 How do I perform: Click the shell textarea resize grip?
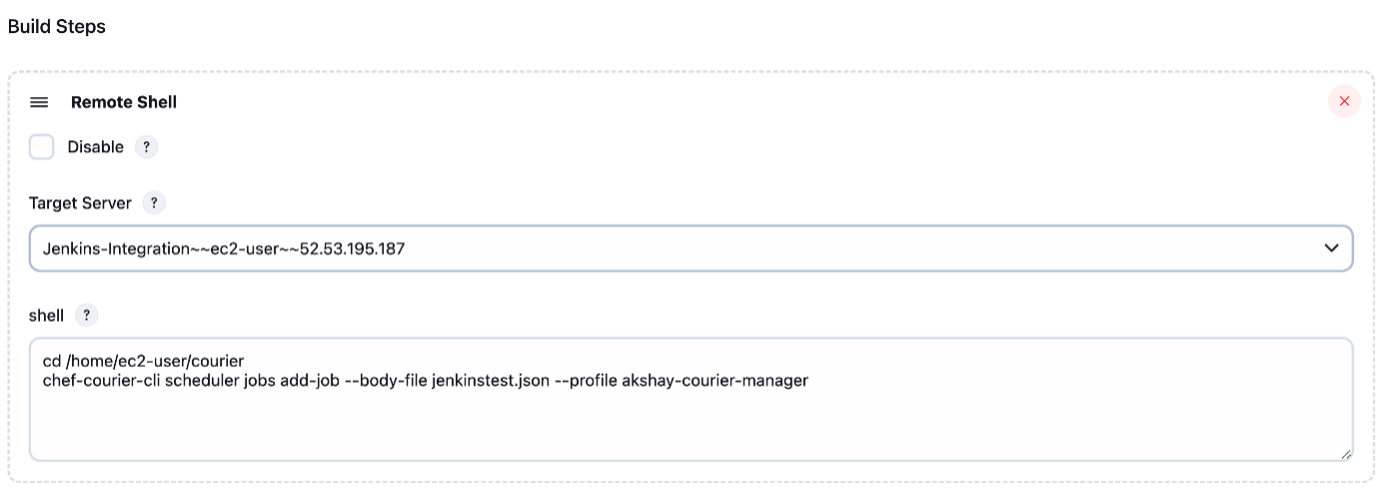coord(1346,454)
